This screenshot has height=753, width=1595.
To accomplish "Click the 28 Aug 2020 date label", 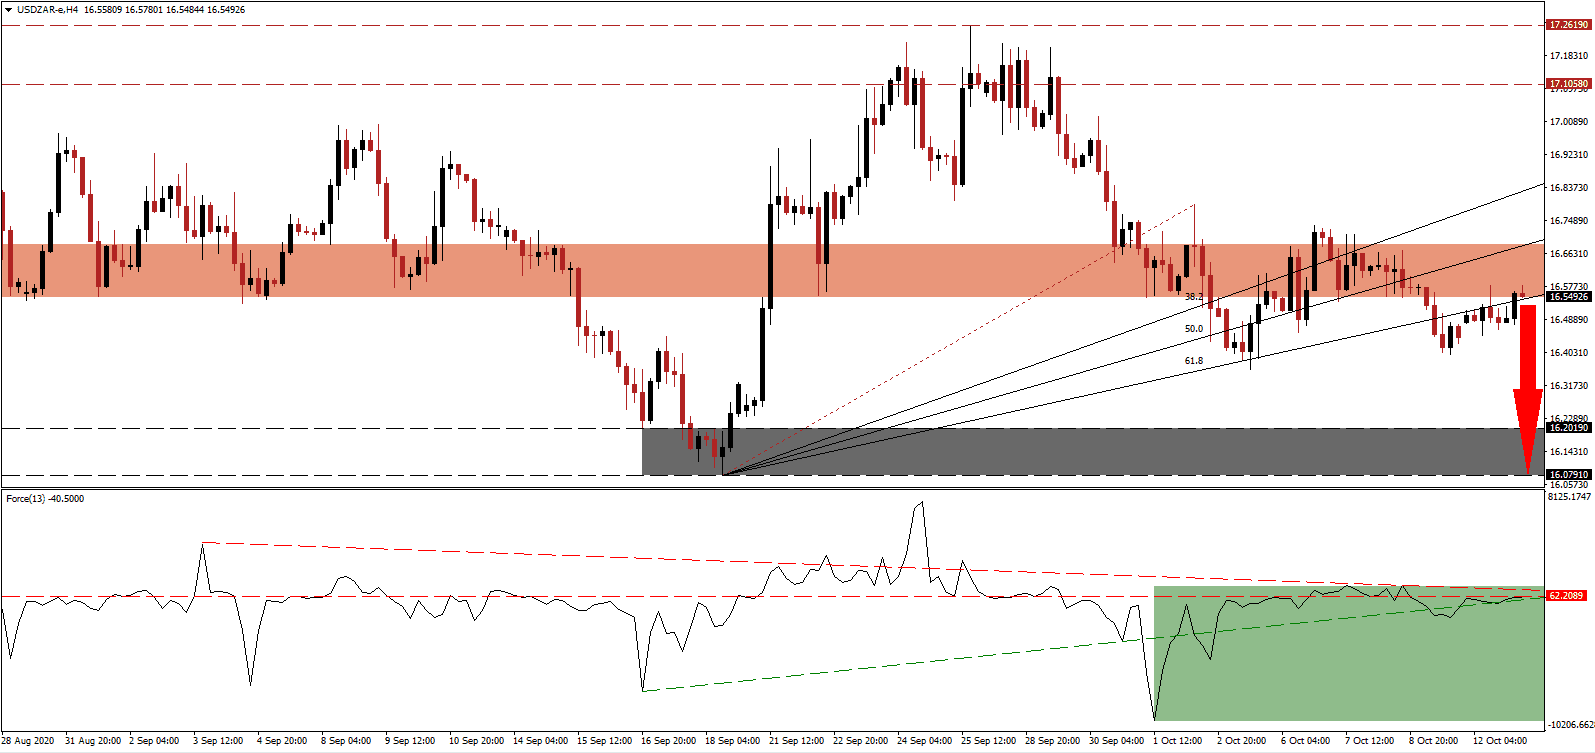I will pyautogui.click(x=29, y=741).
